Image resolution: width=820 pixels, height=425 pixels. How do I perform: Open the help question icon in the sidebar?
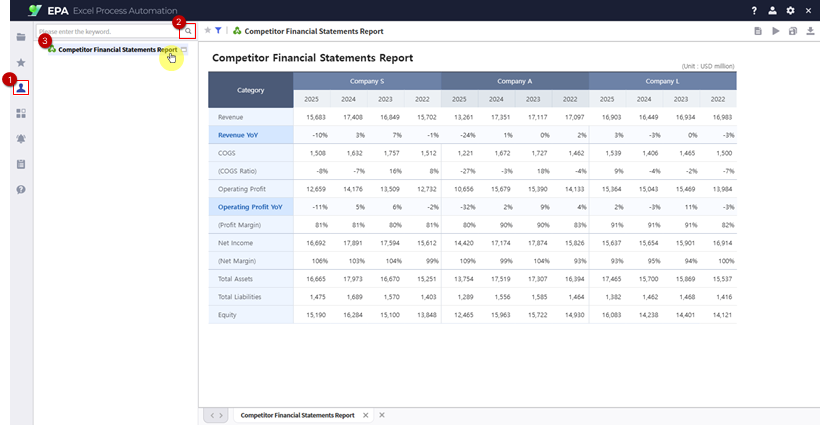(21, 189)
